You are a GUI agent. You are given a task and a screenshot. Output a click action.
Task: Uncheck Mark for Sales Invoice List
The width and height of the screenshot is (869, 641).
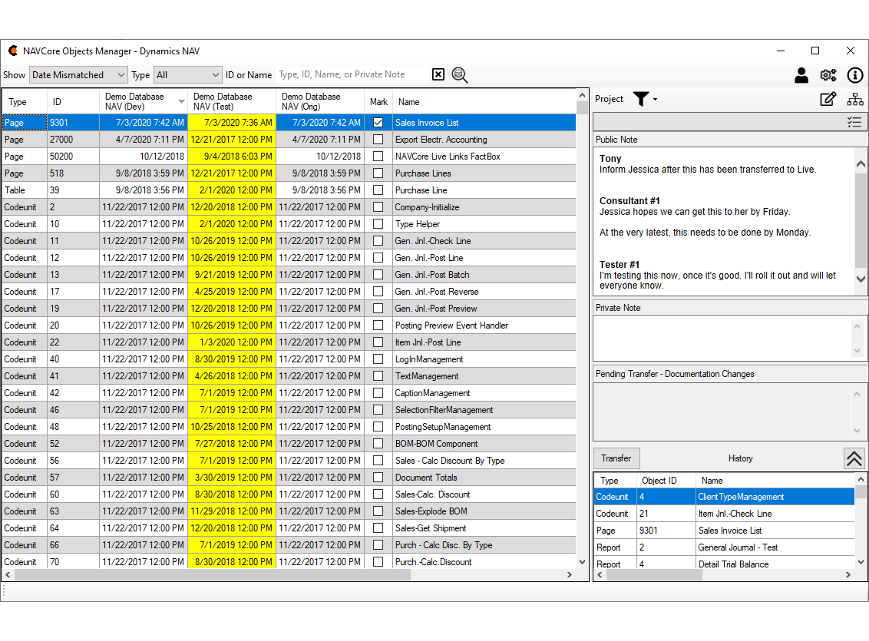378,123
